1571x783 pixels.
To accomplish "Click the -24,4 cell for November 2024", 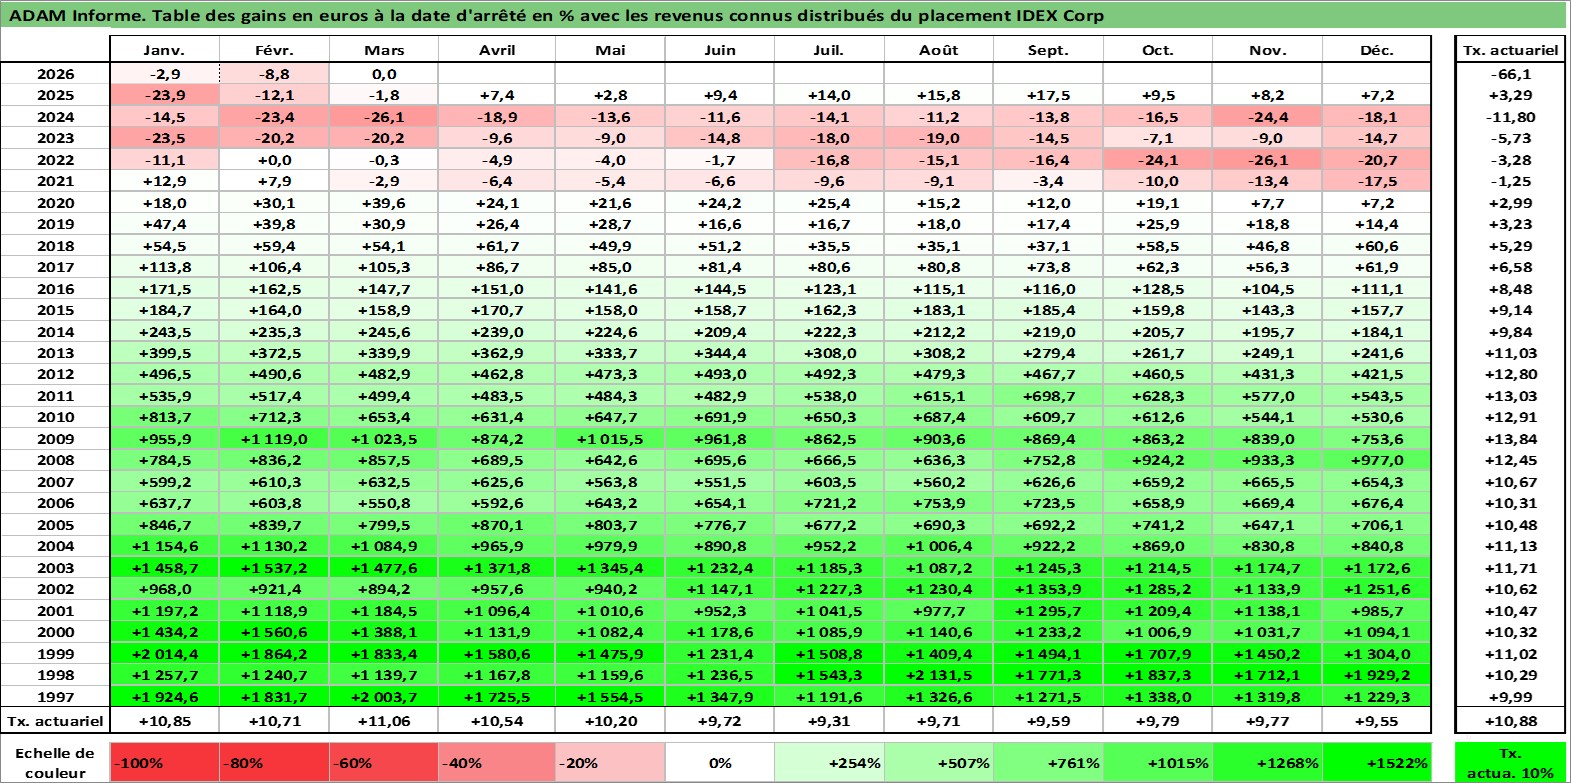I will coord(1267,117).
